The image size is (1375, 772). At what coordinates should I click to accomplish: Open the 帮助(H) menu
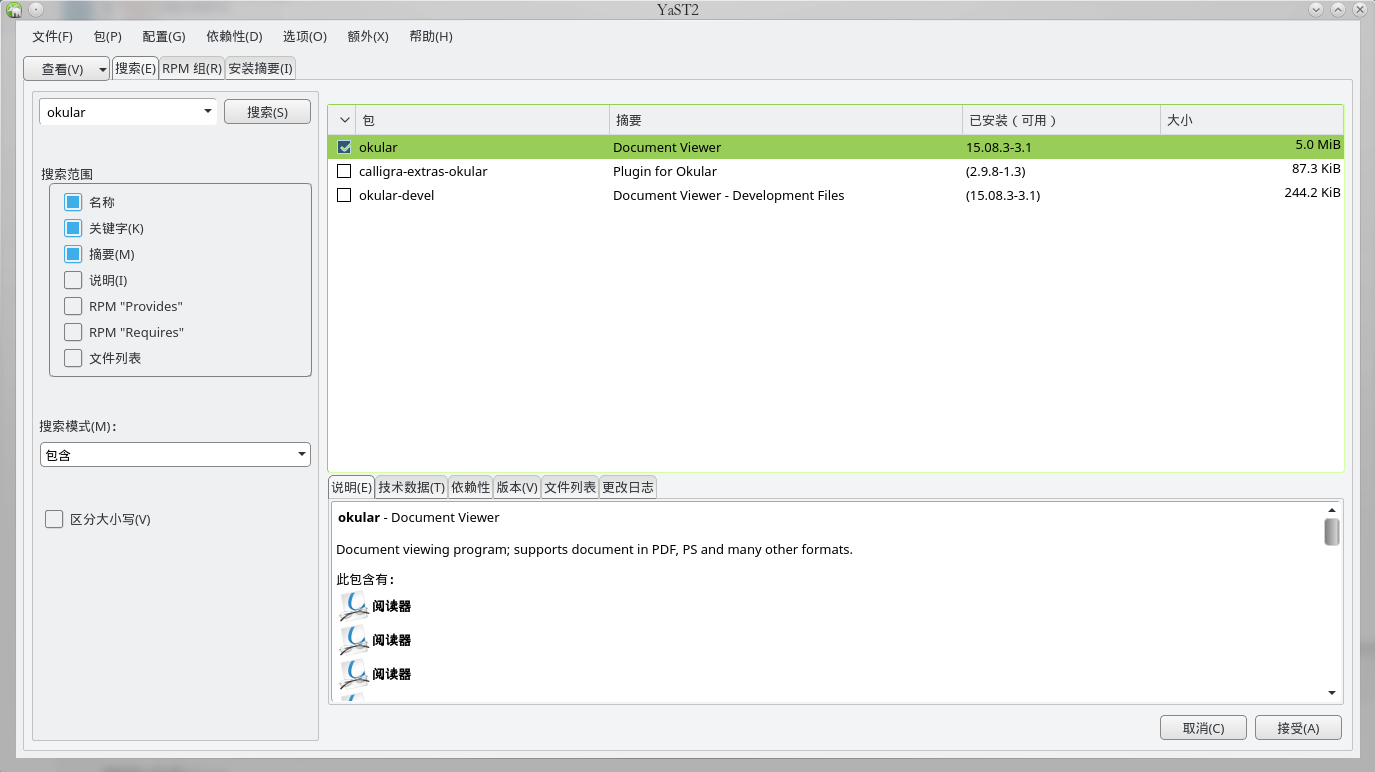(431, 36)
